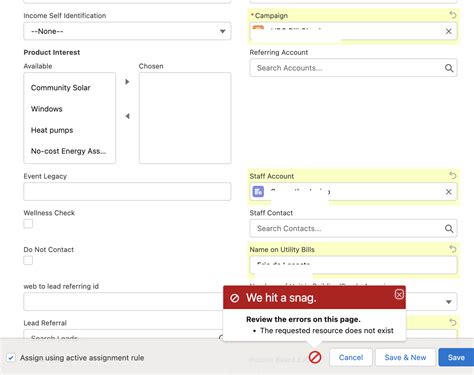Click inside the Chosen product list box
474x375 pixels.
[185, 118]
